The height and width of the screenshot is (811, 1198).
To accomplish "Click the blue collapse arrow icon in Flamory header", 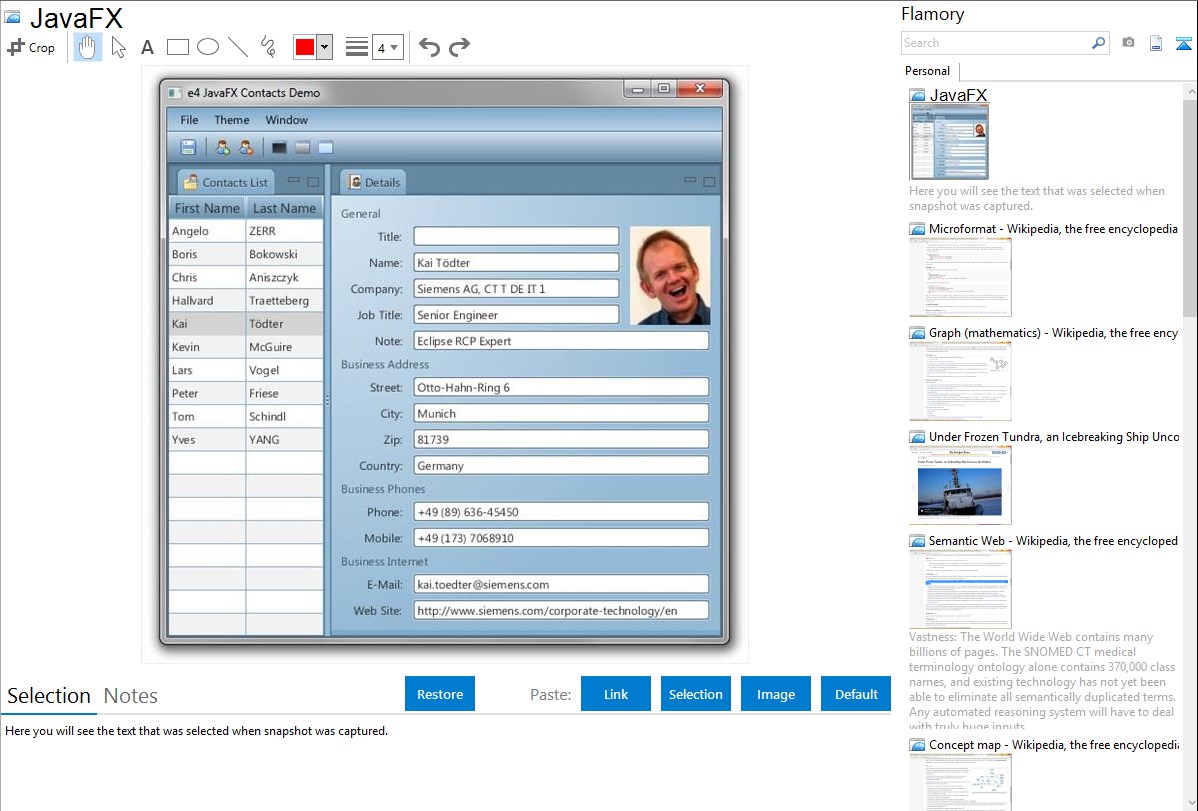I will tap(1183, 43).
